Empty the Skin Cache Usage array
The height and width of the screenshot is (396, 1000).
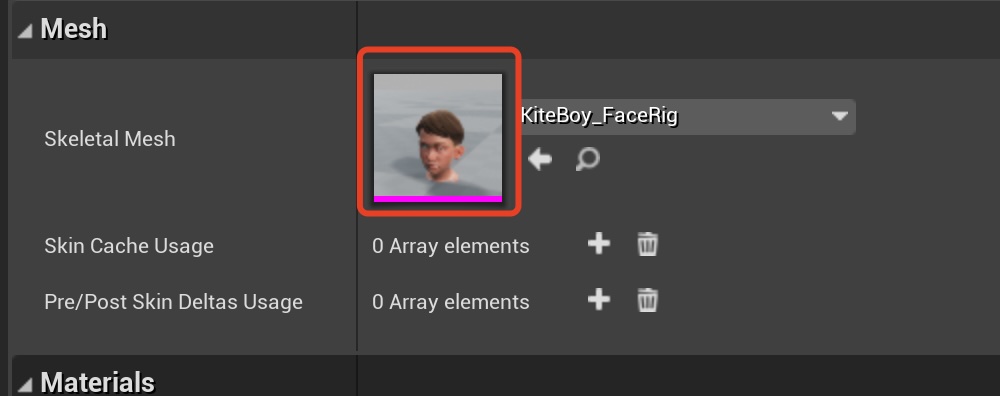[x=647, y=245]
